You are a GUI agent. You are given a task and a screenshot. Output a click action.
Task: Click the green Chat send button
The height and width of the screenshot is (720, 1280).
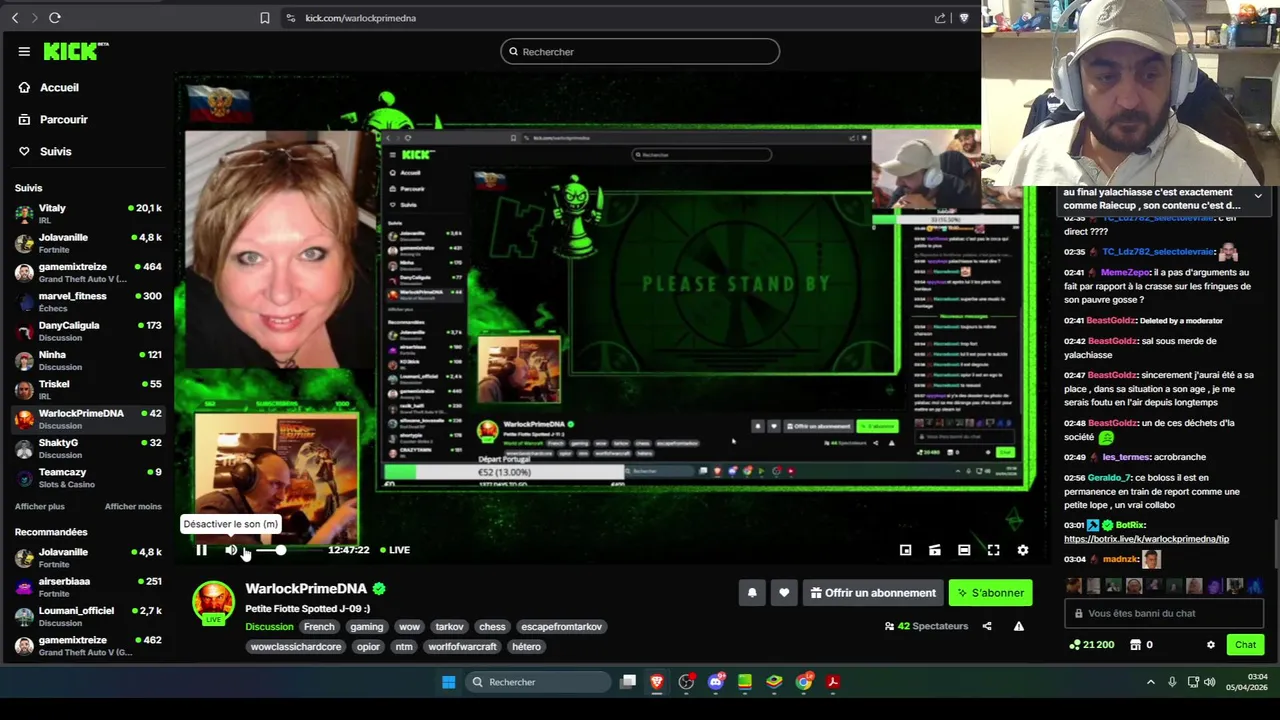(x=1245, y=645)
